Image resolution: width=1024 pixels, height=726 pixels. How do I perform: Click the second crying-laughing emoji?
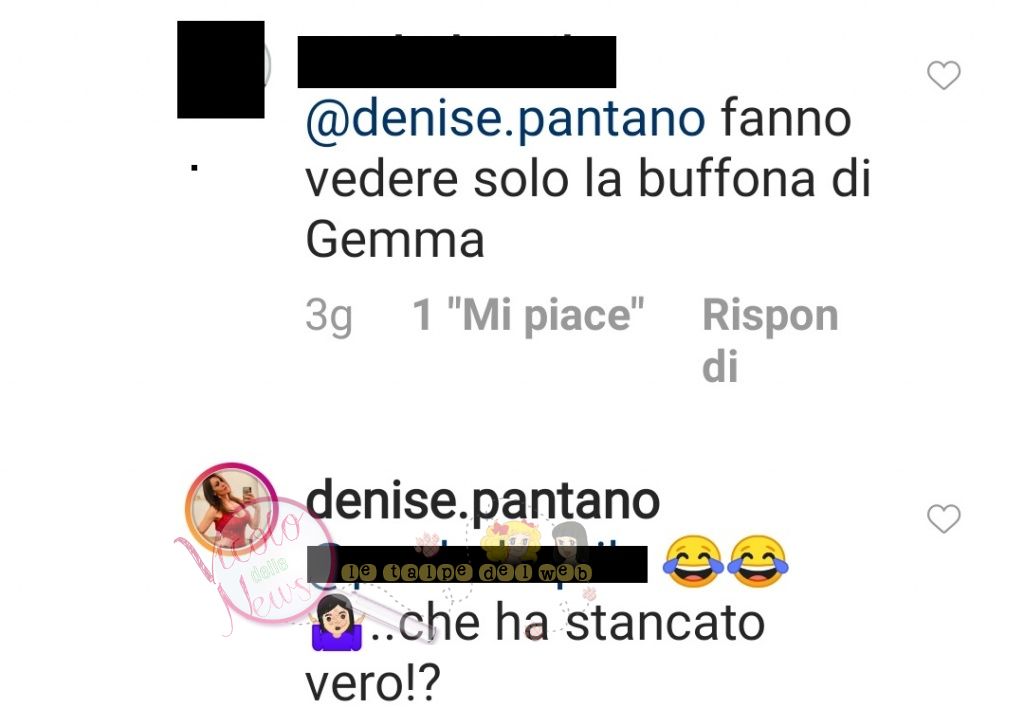coord(758,561)
